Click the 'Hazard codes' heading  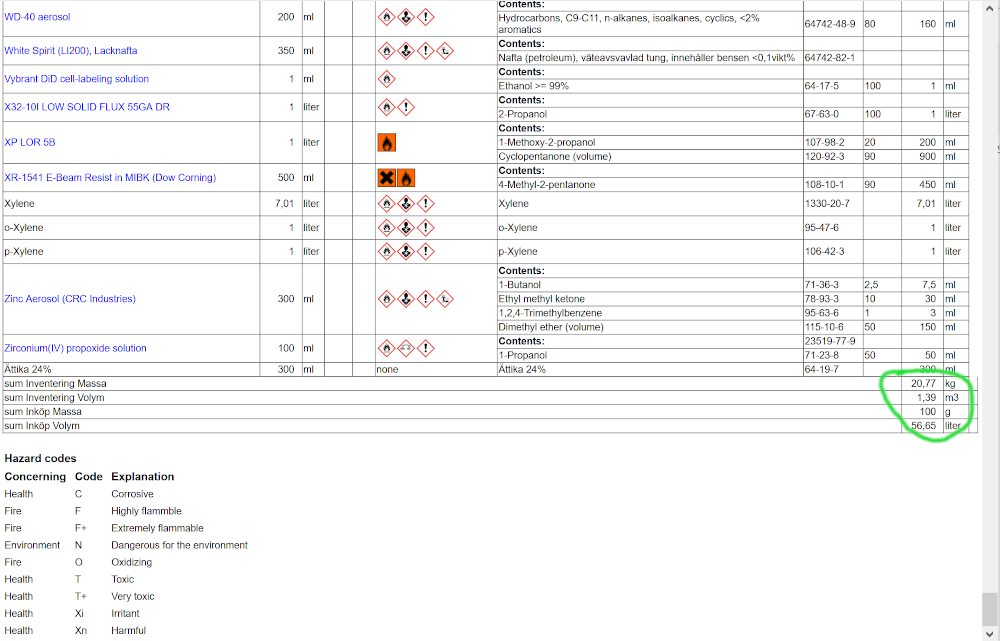pos(40,459)
